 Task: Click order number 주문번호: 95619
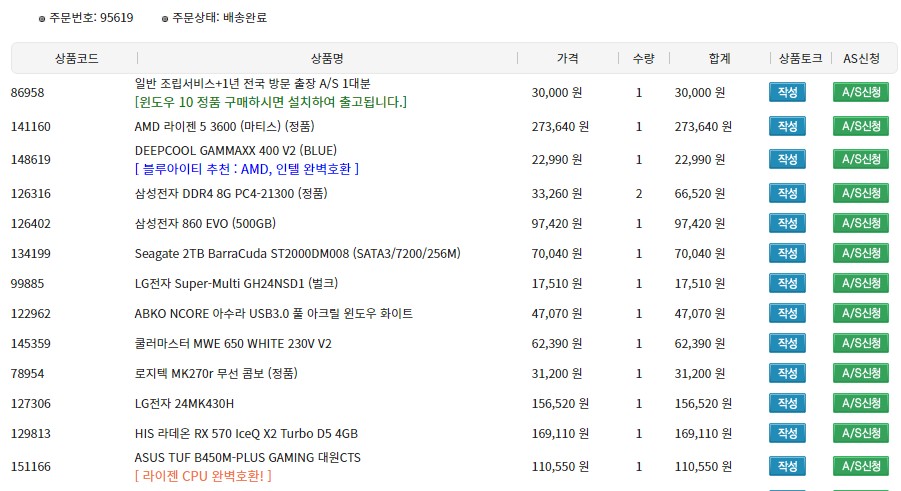pyautogui.click(x=91, y=18)
